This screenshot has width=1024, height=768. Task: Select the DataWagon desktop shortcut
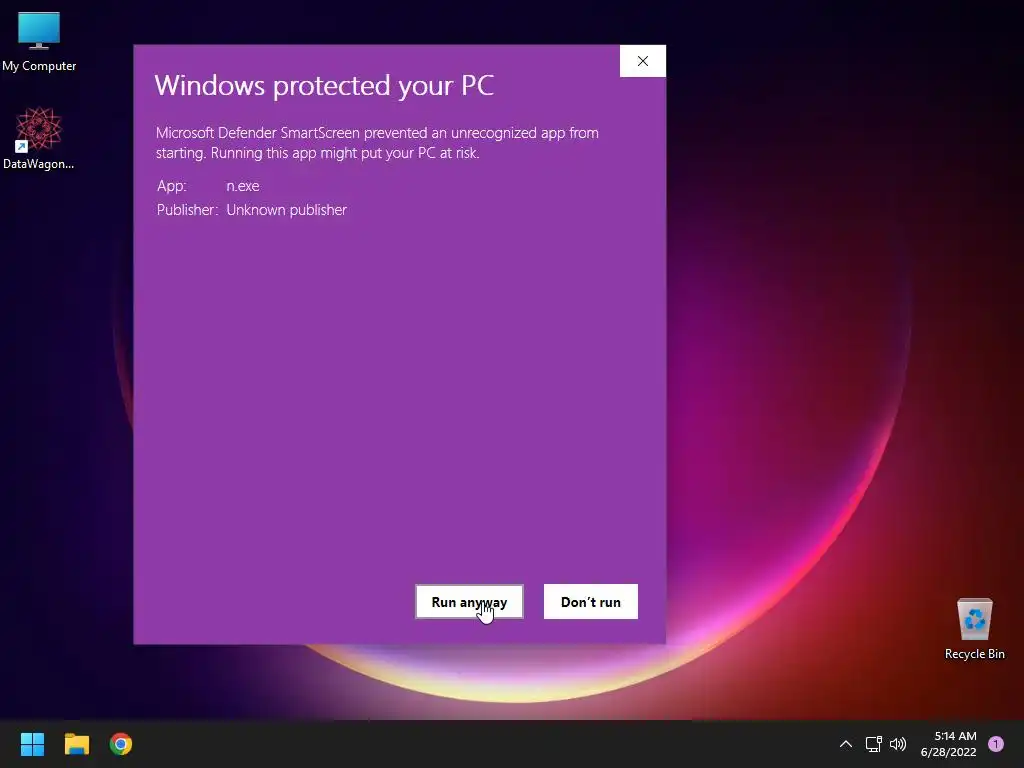pos(39,138)
